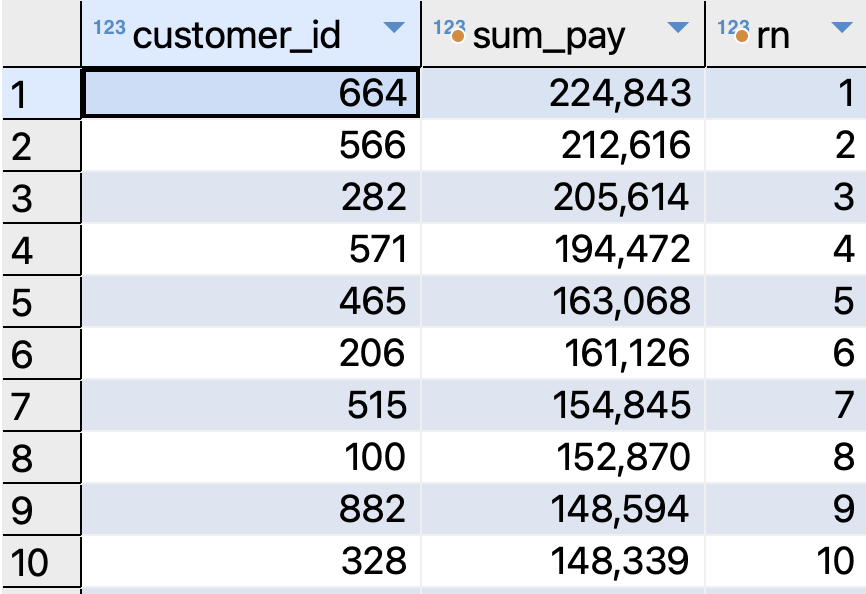Click the sum_pay numeric type icon
Screen dimensions: 866x594
(x=449, y=30)
